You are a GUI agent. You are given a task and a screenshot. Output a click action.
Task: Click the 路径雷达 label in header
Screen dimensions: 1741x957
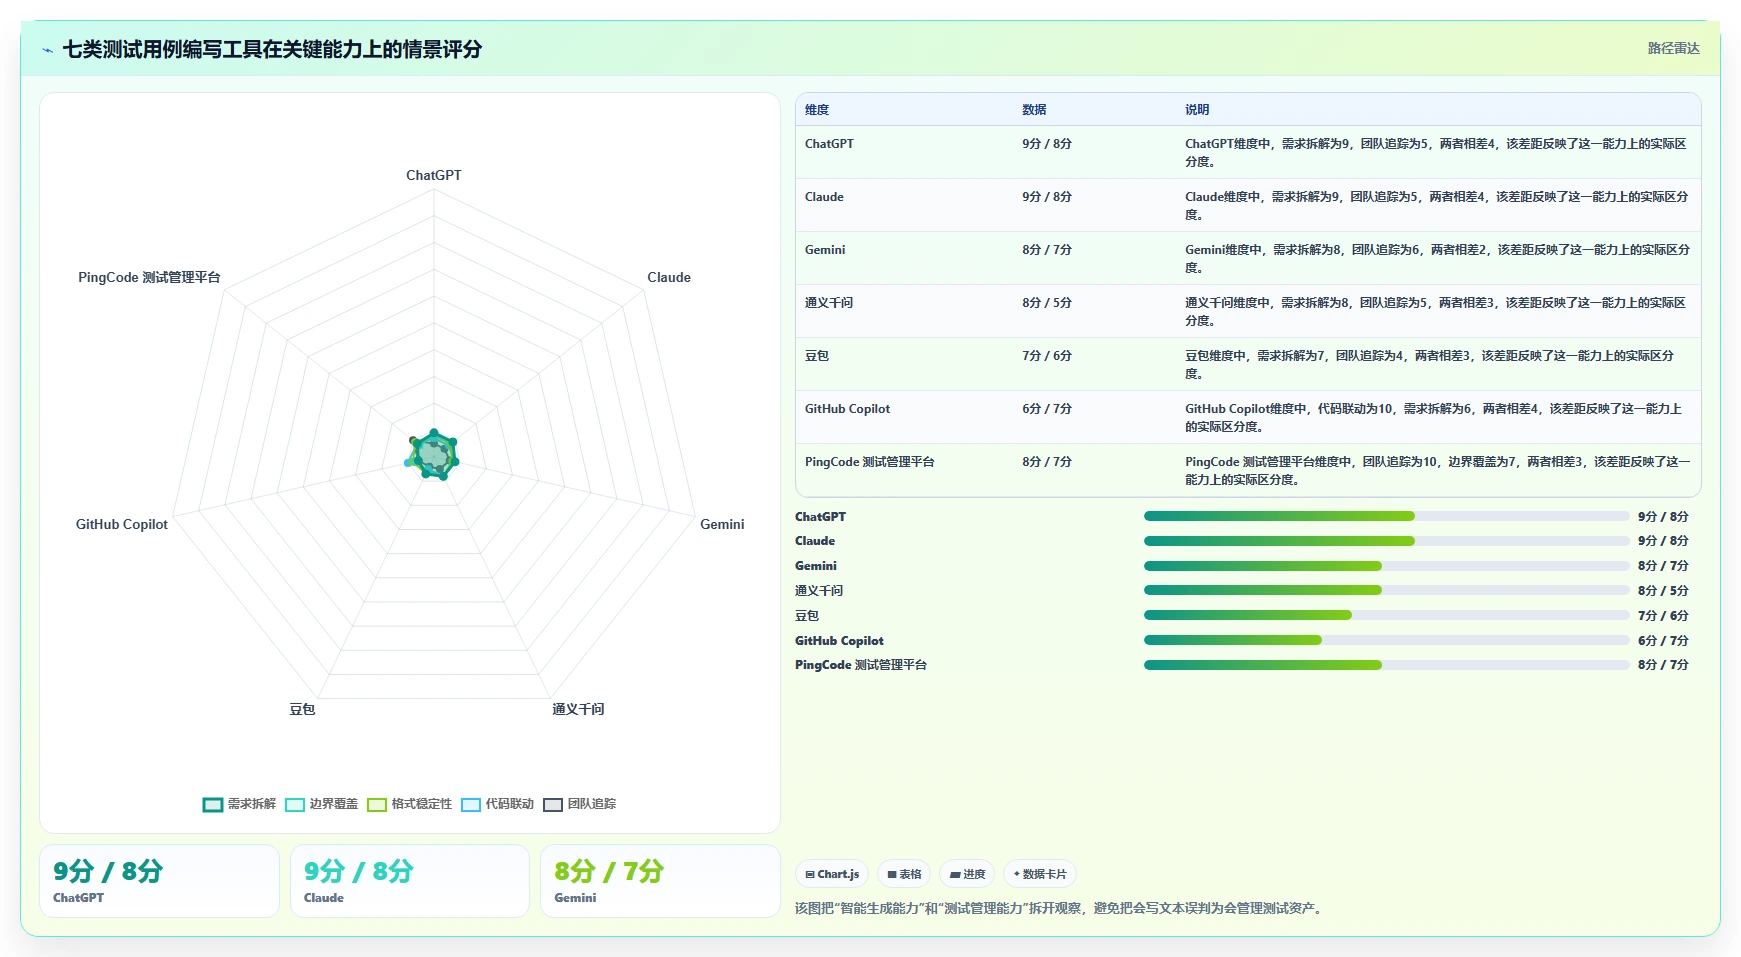coord(1673,48)
